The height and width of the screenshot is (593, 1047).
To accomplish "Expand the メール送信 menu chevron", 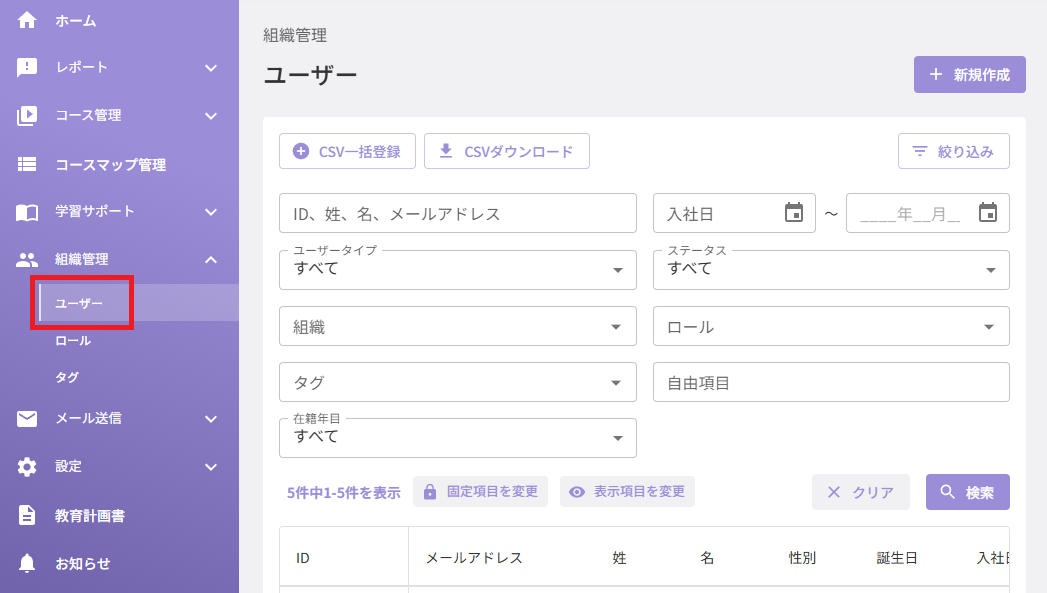I will [x=211, y=419].
